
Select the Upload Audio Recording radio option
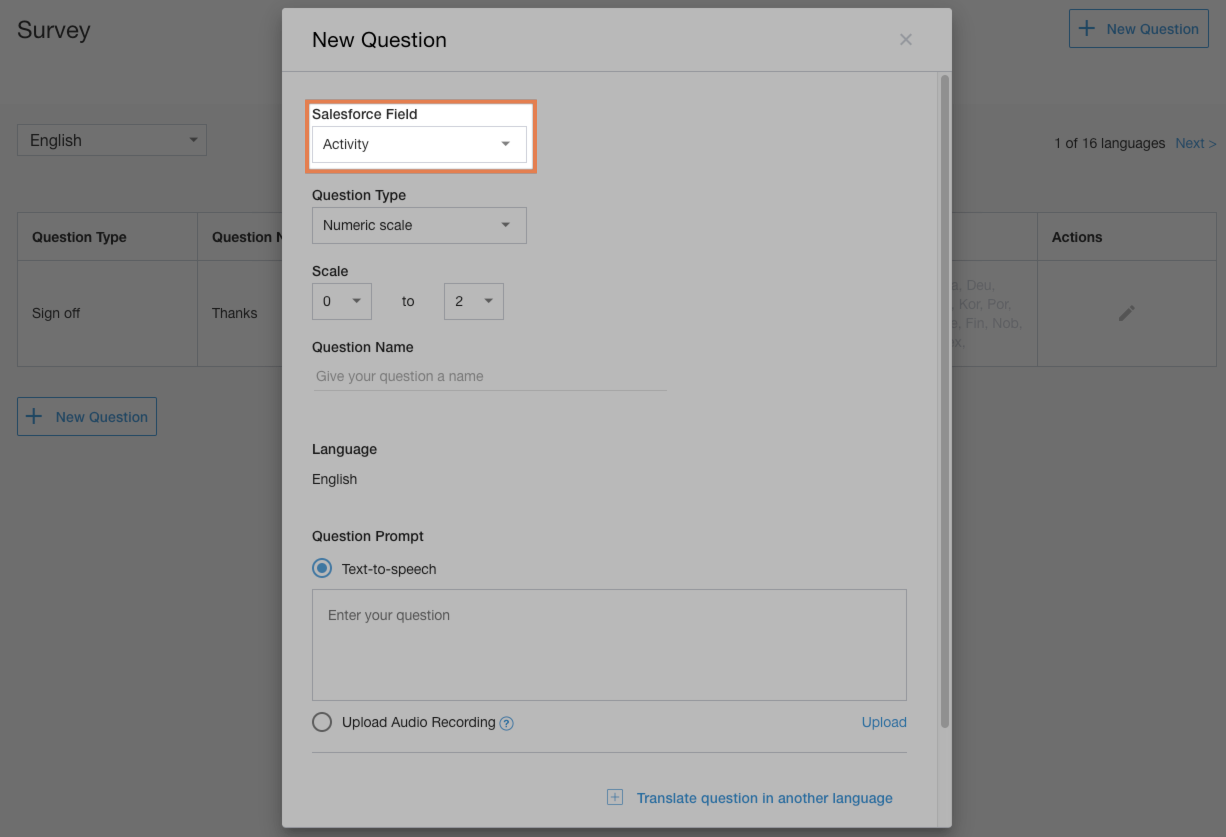pos(322,722)
